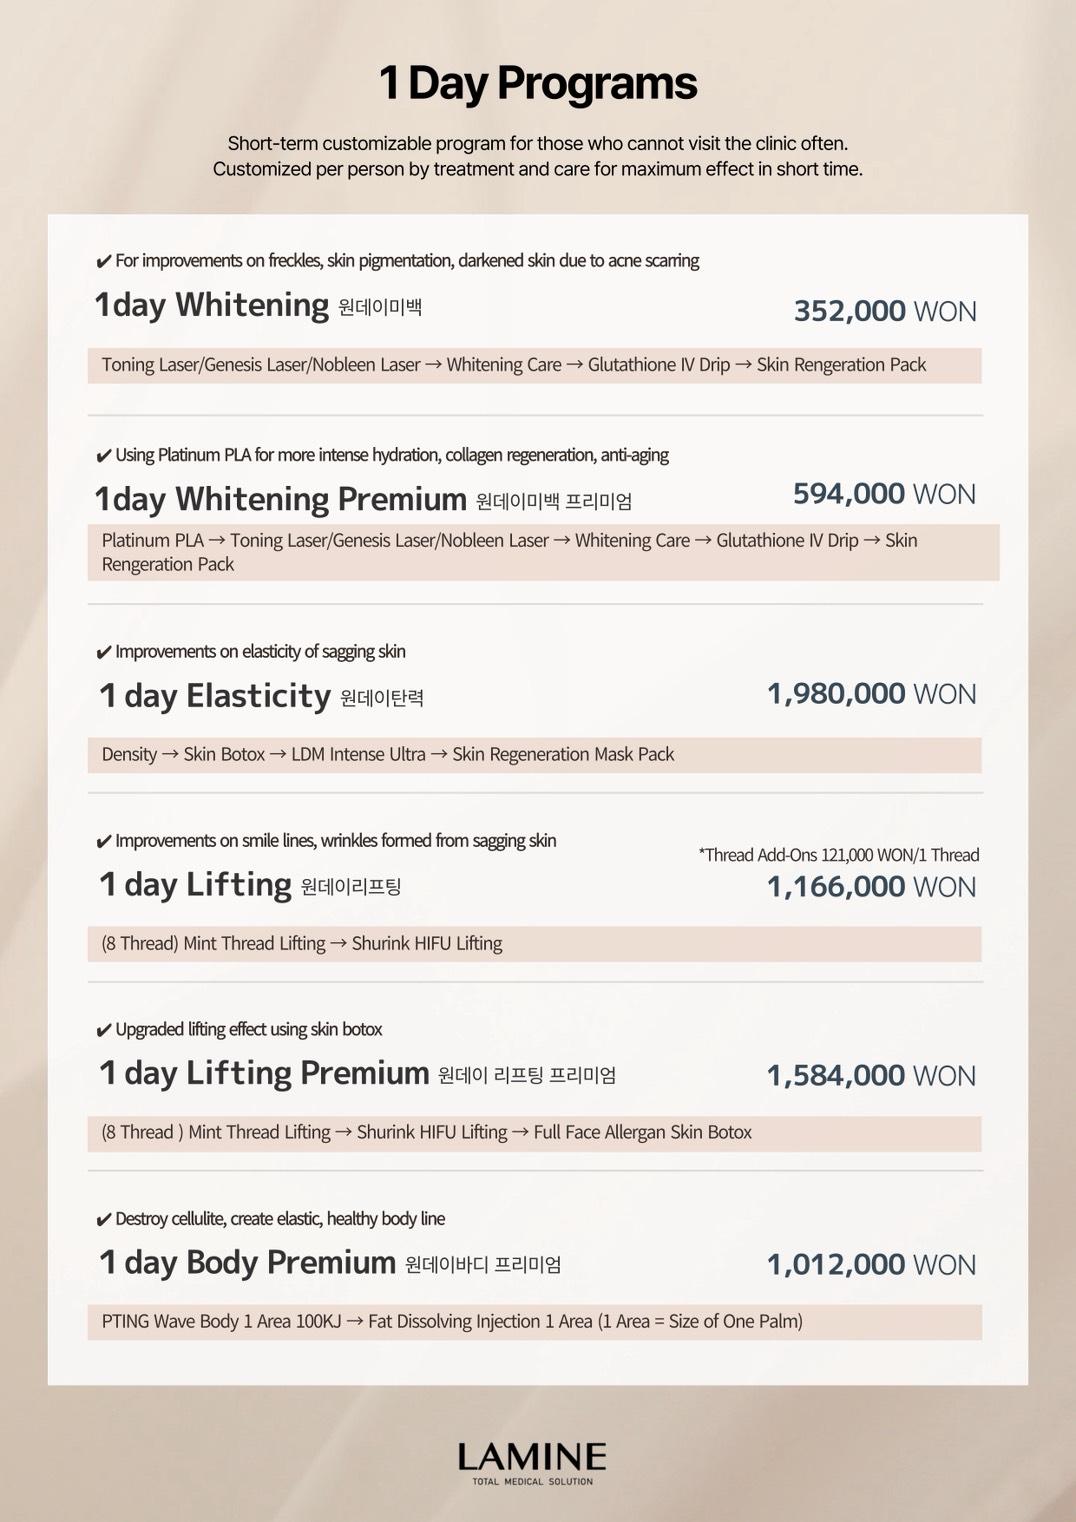
Task: Select the 1 day Body Premium heading
Action: pos(247,1262)
